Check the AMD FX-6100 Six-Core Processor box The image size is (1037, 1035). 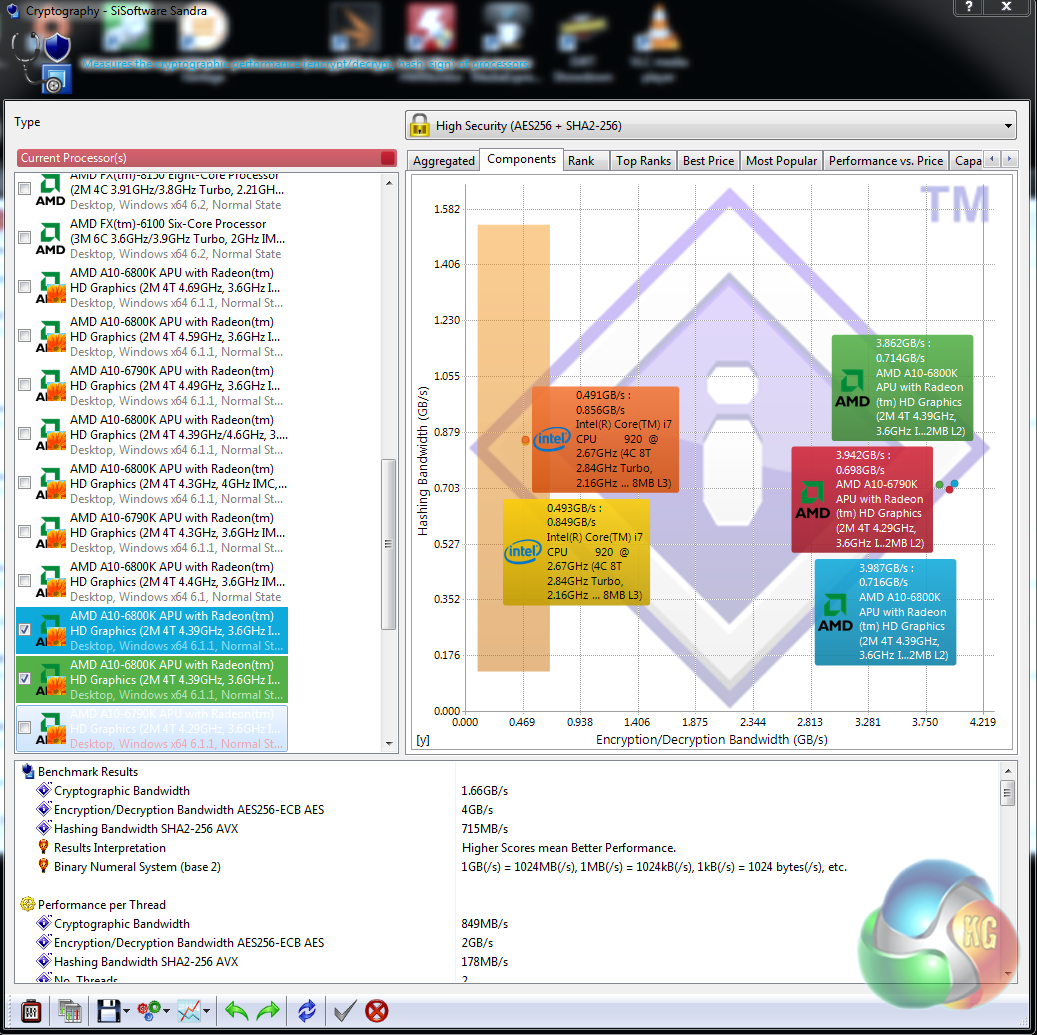25,238
